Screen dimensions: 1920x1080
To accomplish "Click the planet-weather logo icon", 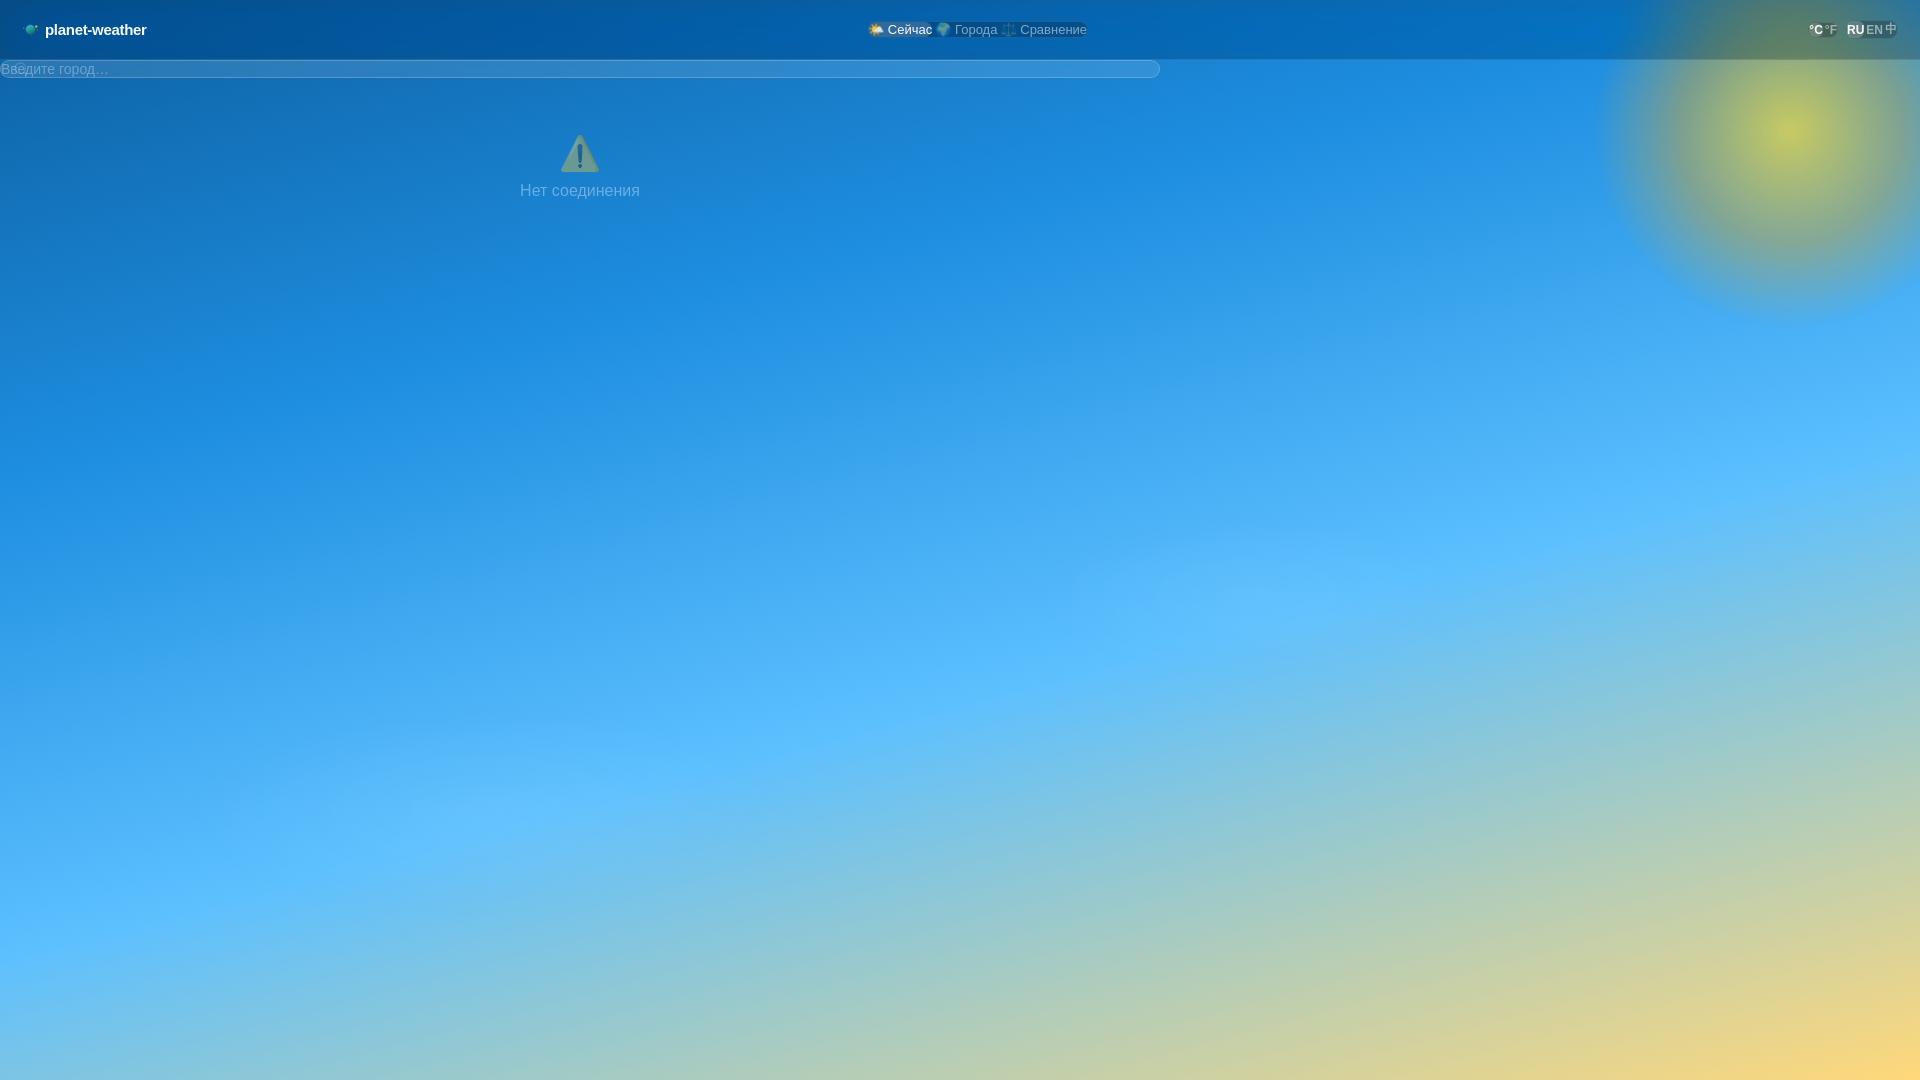I will [x=31, y=30].
